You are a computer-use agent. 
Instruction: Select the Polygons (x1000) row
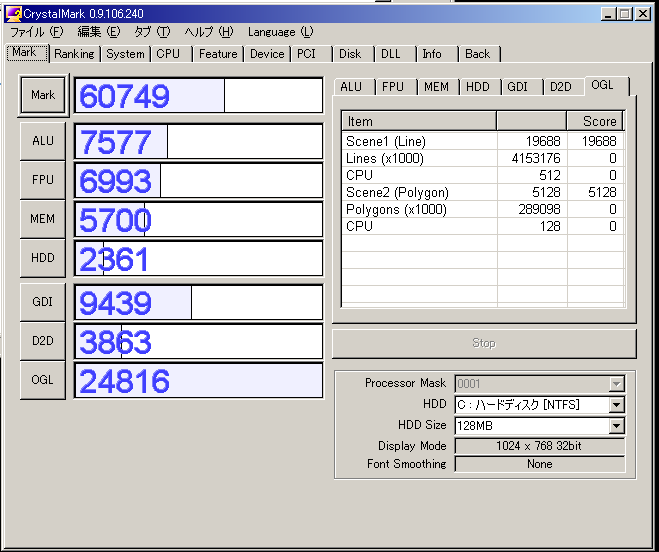pyautogui.click(x=483, y=209)
